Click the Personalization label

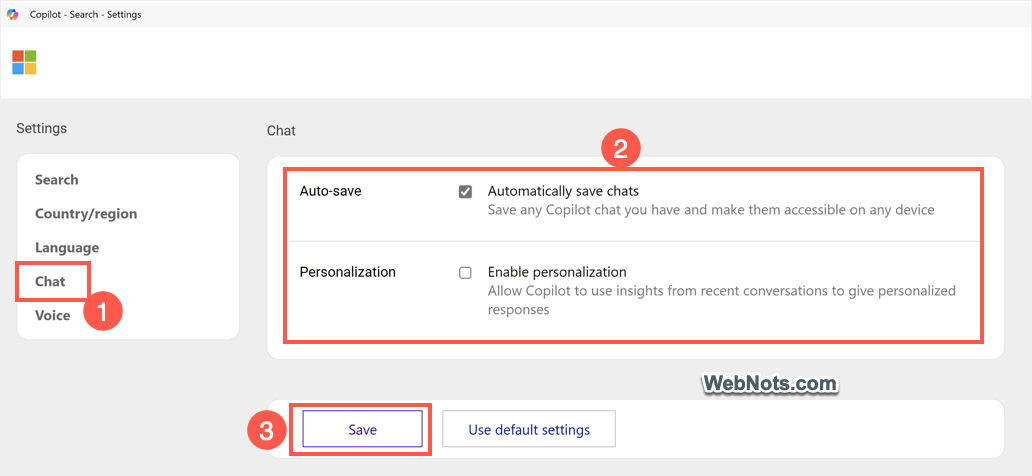[348, 272]
